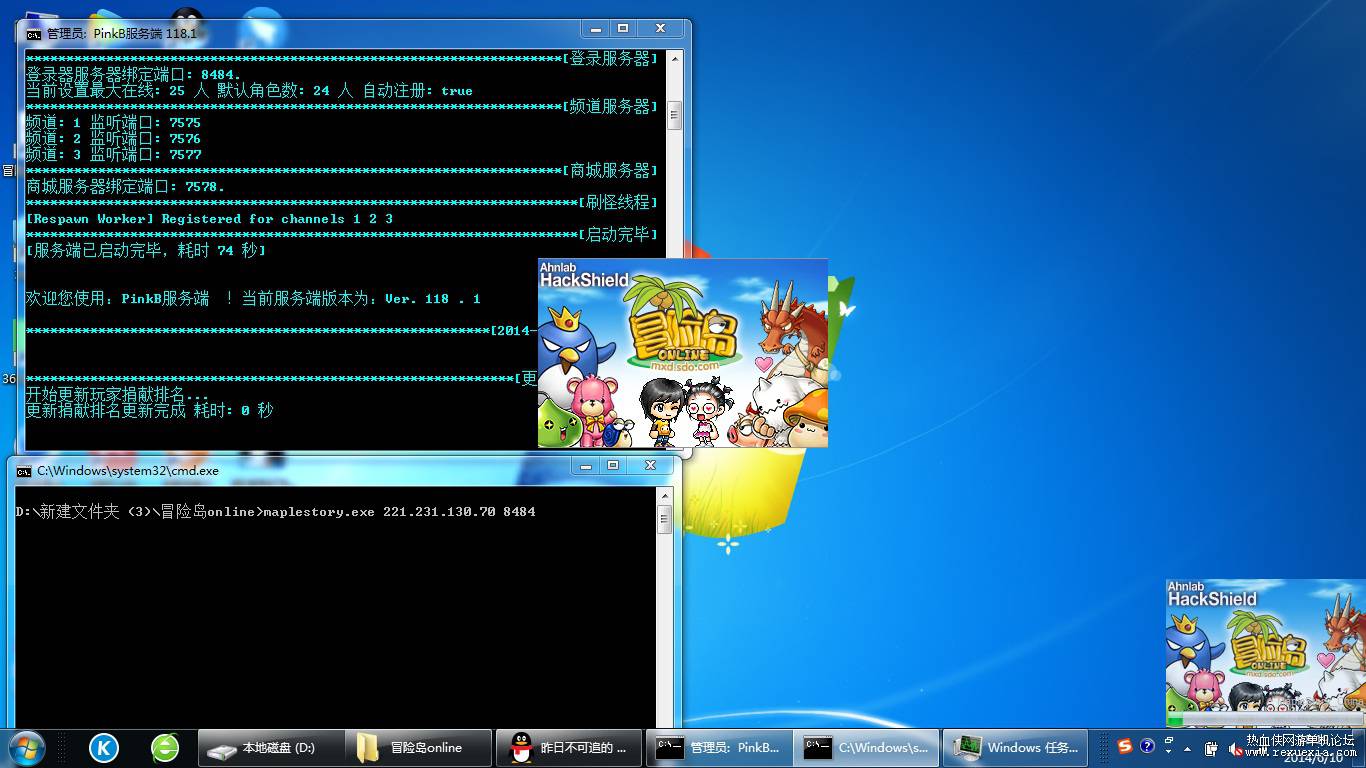Click cmd.exe window system menu icon
The image size is (1366, 768).
click(24, 471)
